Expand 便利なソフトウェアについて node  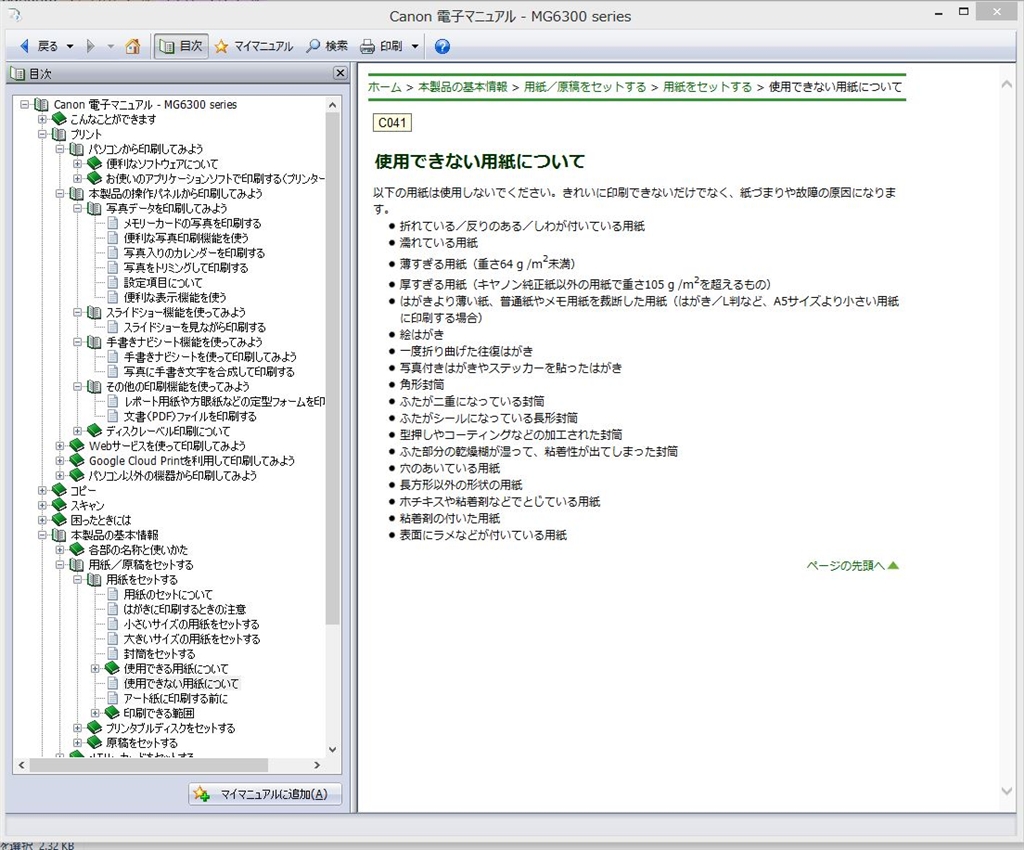click(x=77, y=164)
